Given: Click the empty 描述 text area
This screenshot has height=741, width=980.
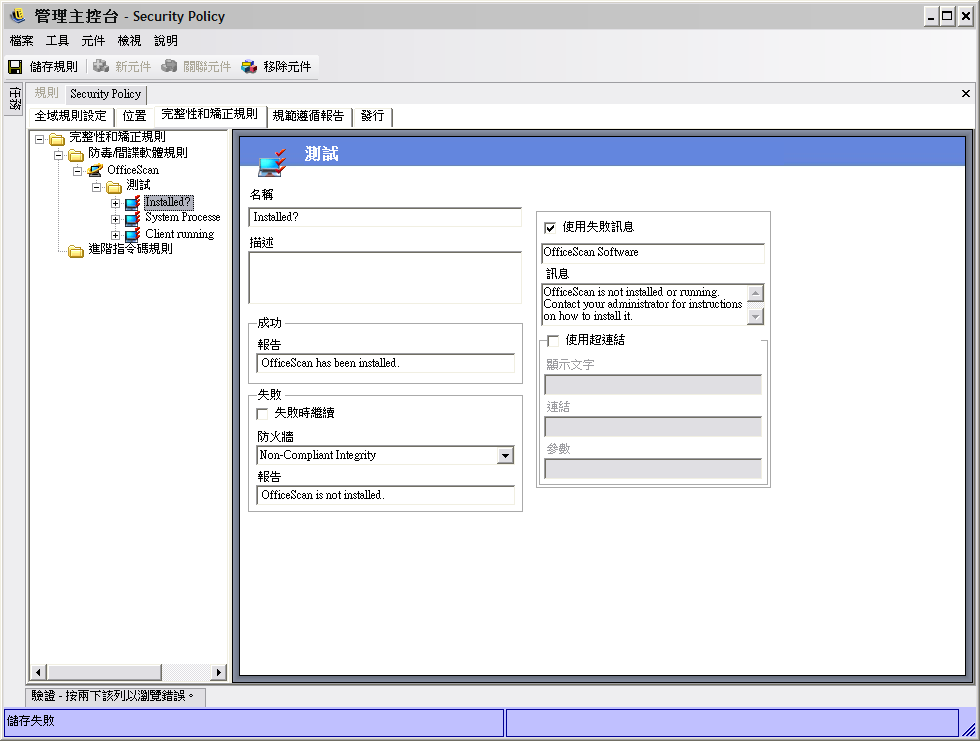Looking at the screenshot, I should point(385,278).
